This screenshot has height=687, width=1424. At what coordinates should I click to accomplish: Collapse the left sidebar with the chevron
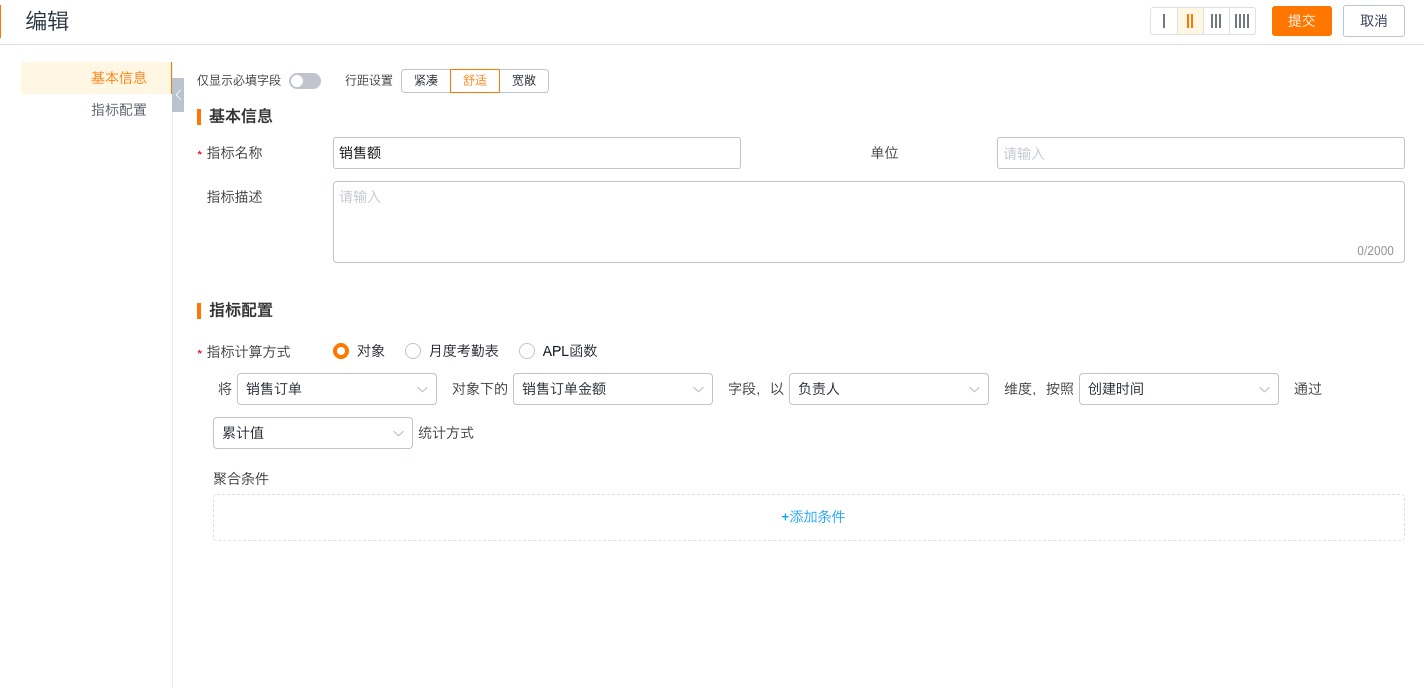(178, 95)
